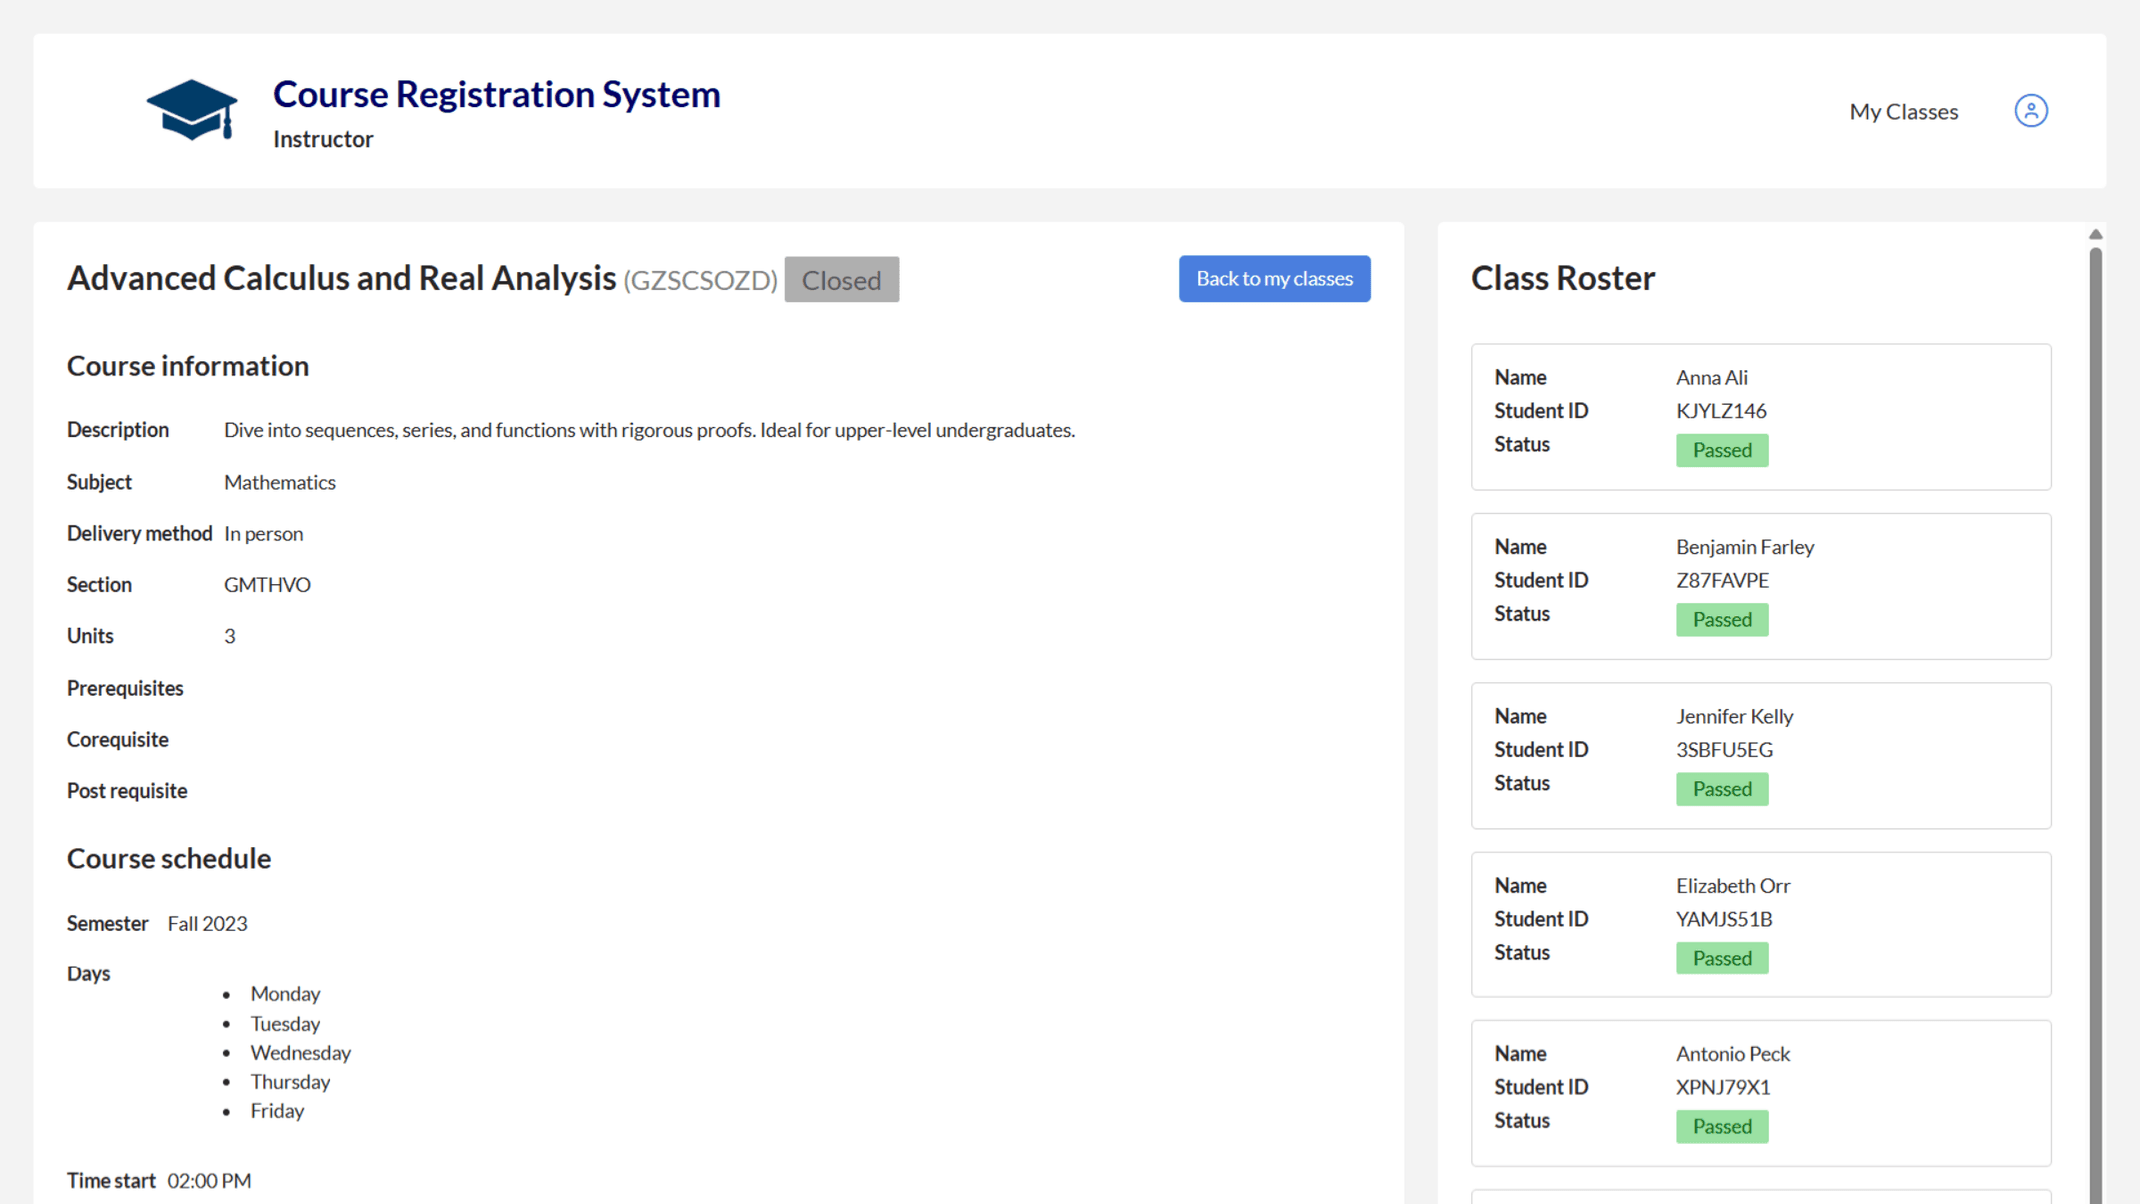The height and width of the screenshot is (1204, 2140).
Task: Select student ID 3SBFU5EG
Action: (1724, 749)
